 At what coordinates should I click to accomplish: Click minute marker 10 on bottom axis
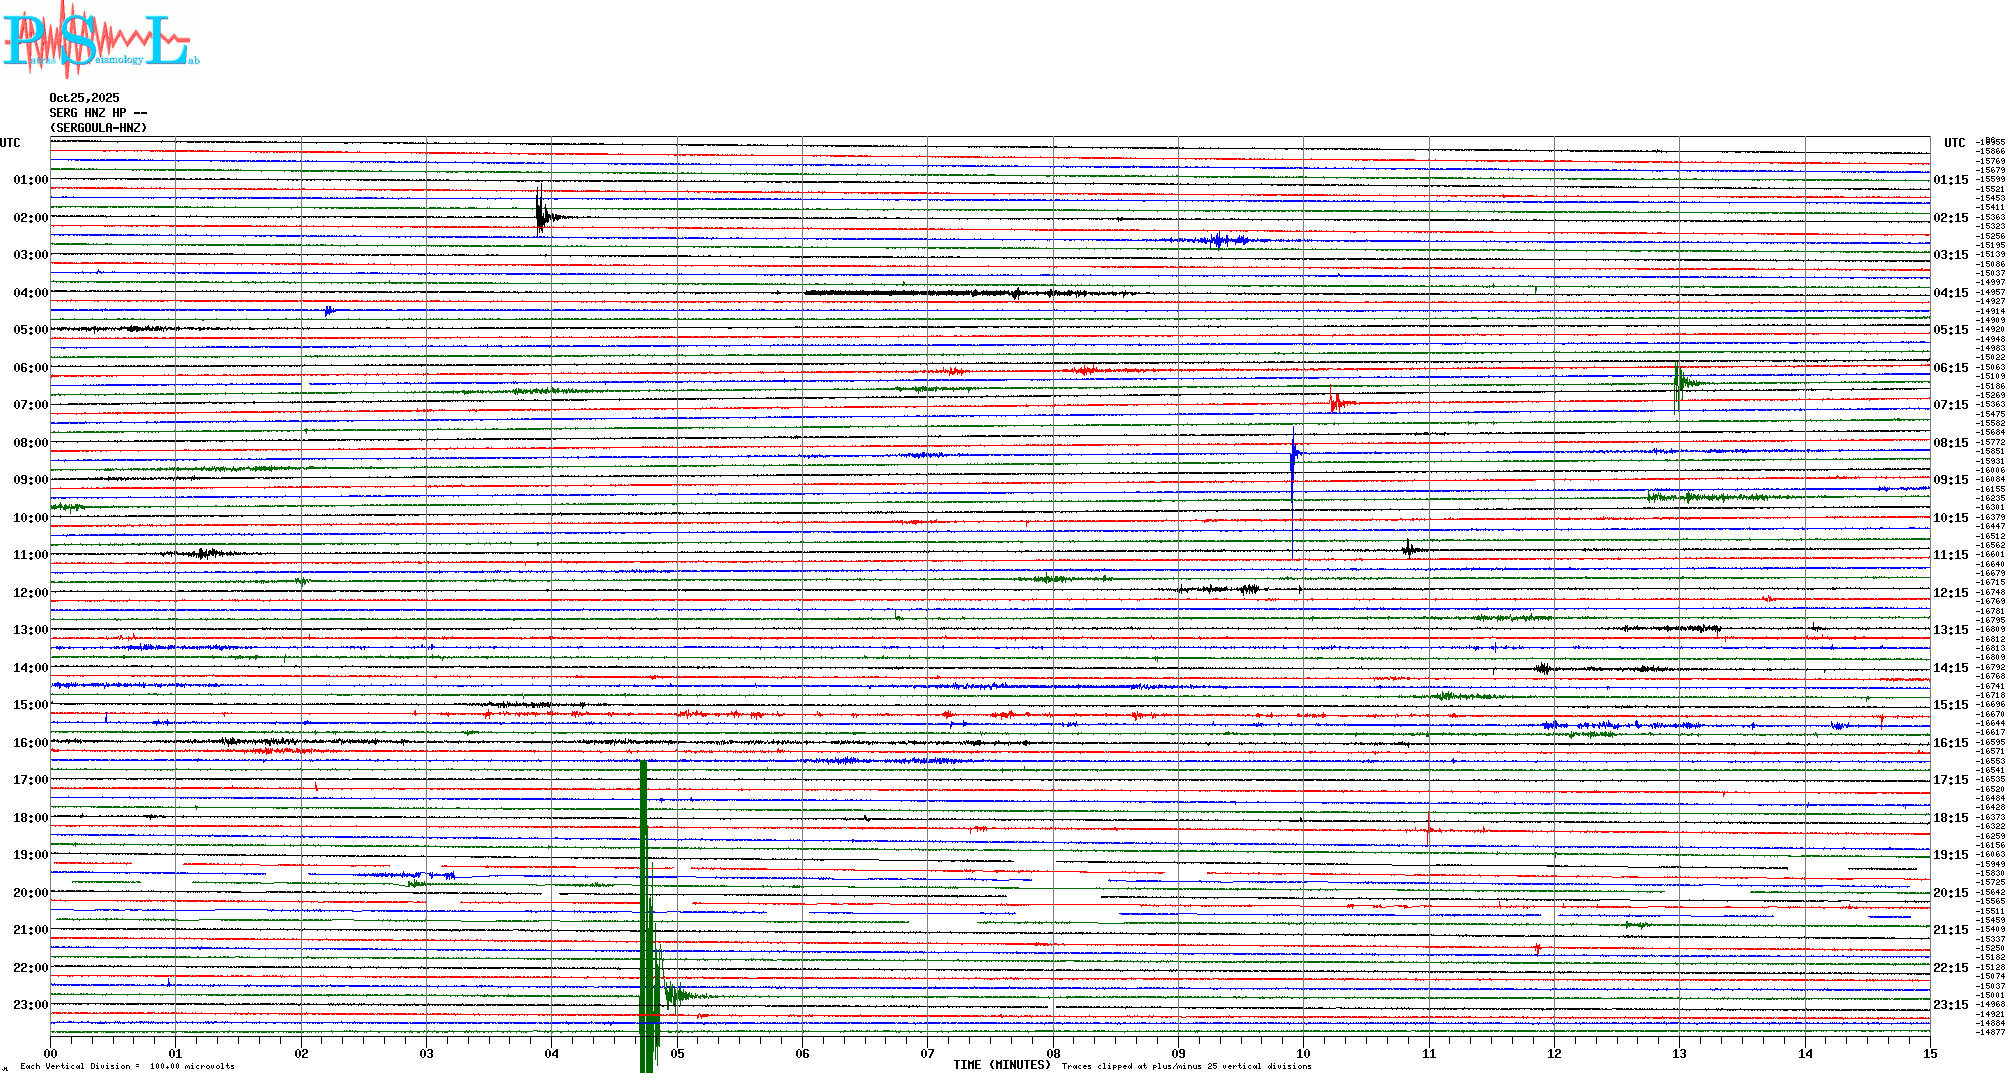(1303, 1054)
